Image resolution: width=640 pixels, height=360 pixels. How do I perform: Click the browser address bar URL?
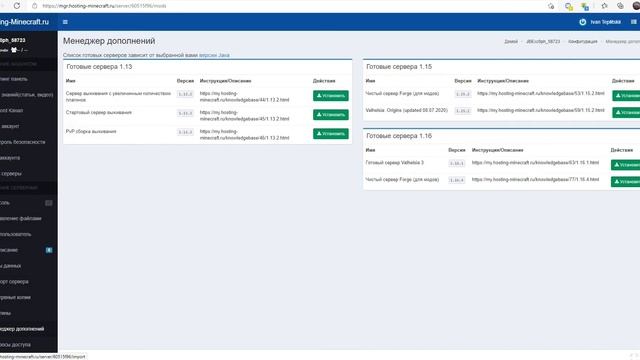point(104,6)
